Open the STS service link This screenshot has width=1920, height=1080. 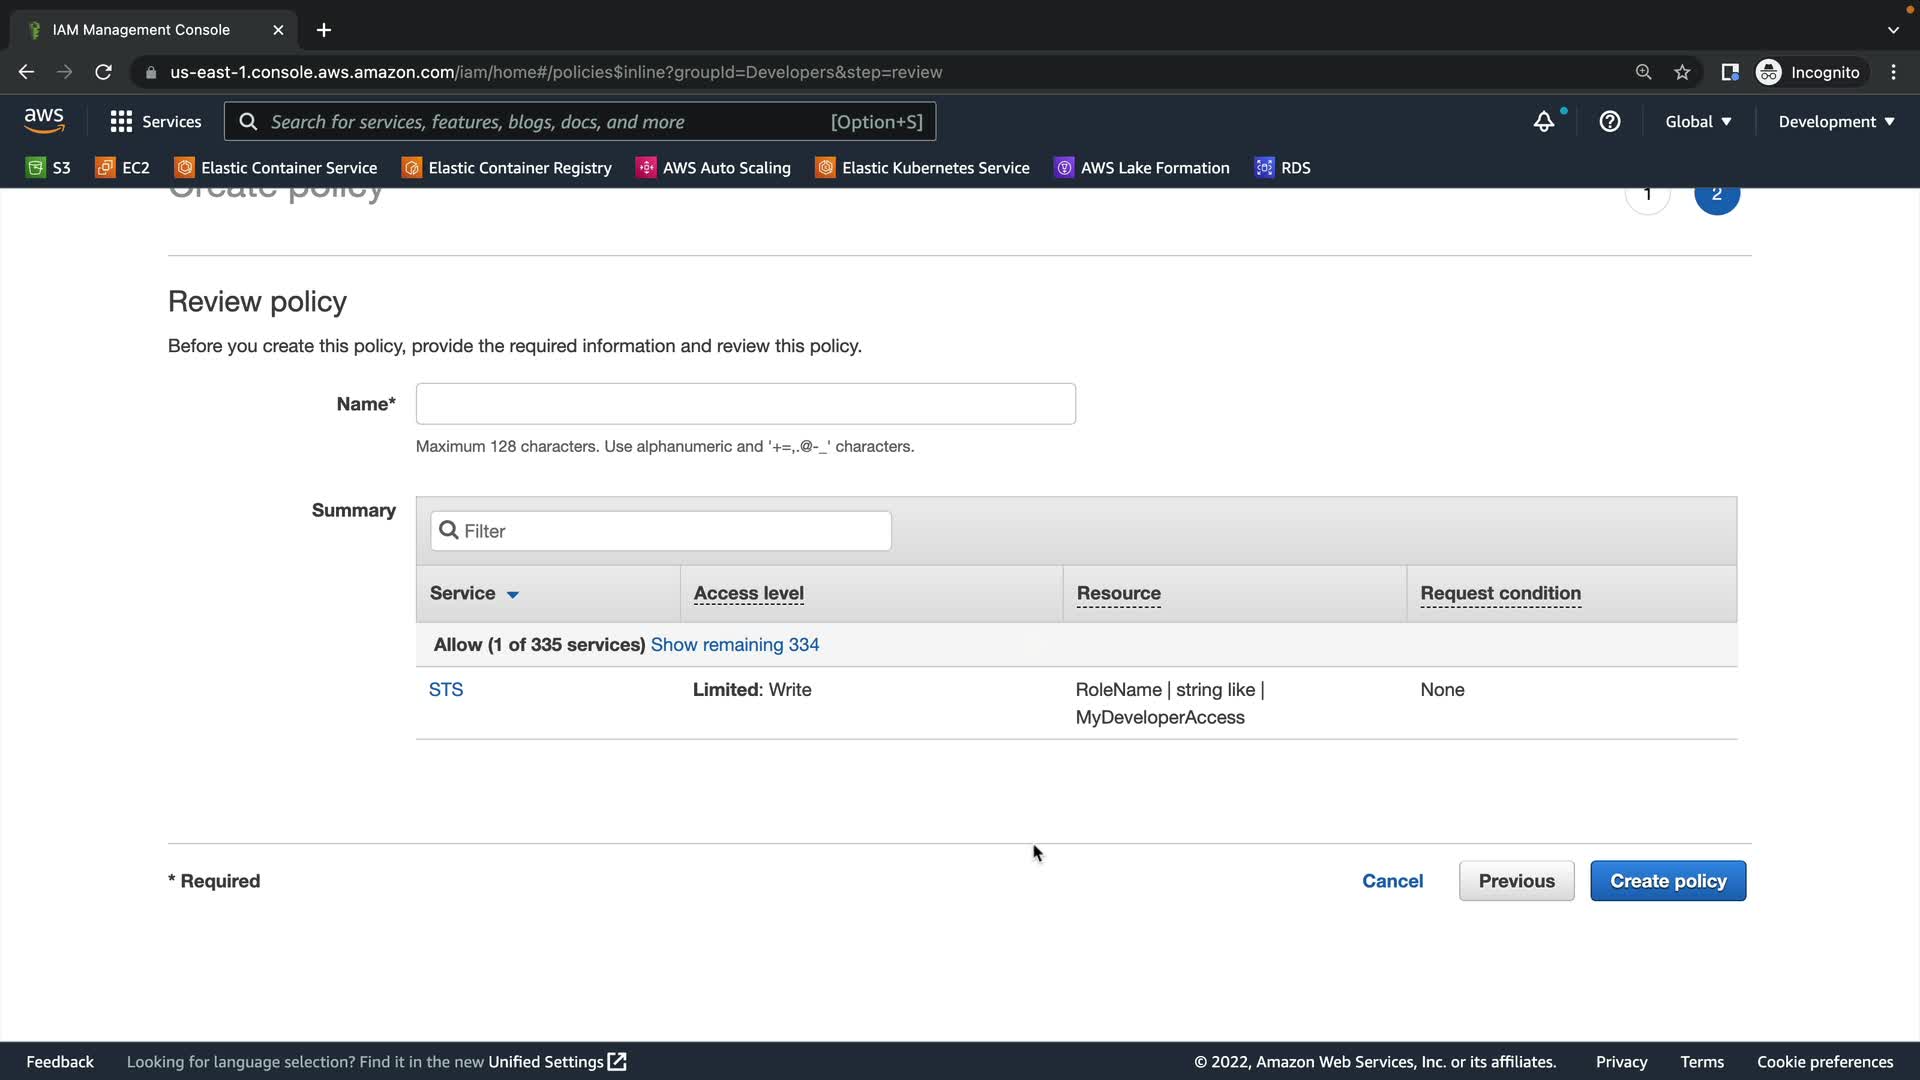(446, 690)
